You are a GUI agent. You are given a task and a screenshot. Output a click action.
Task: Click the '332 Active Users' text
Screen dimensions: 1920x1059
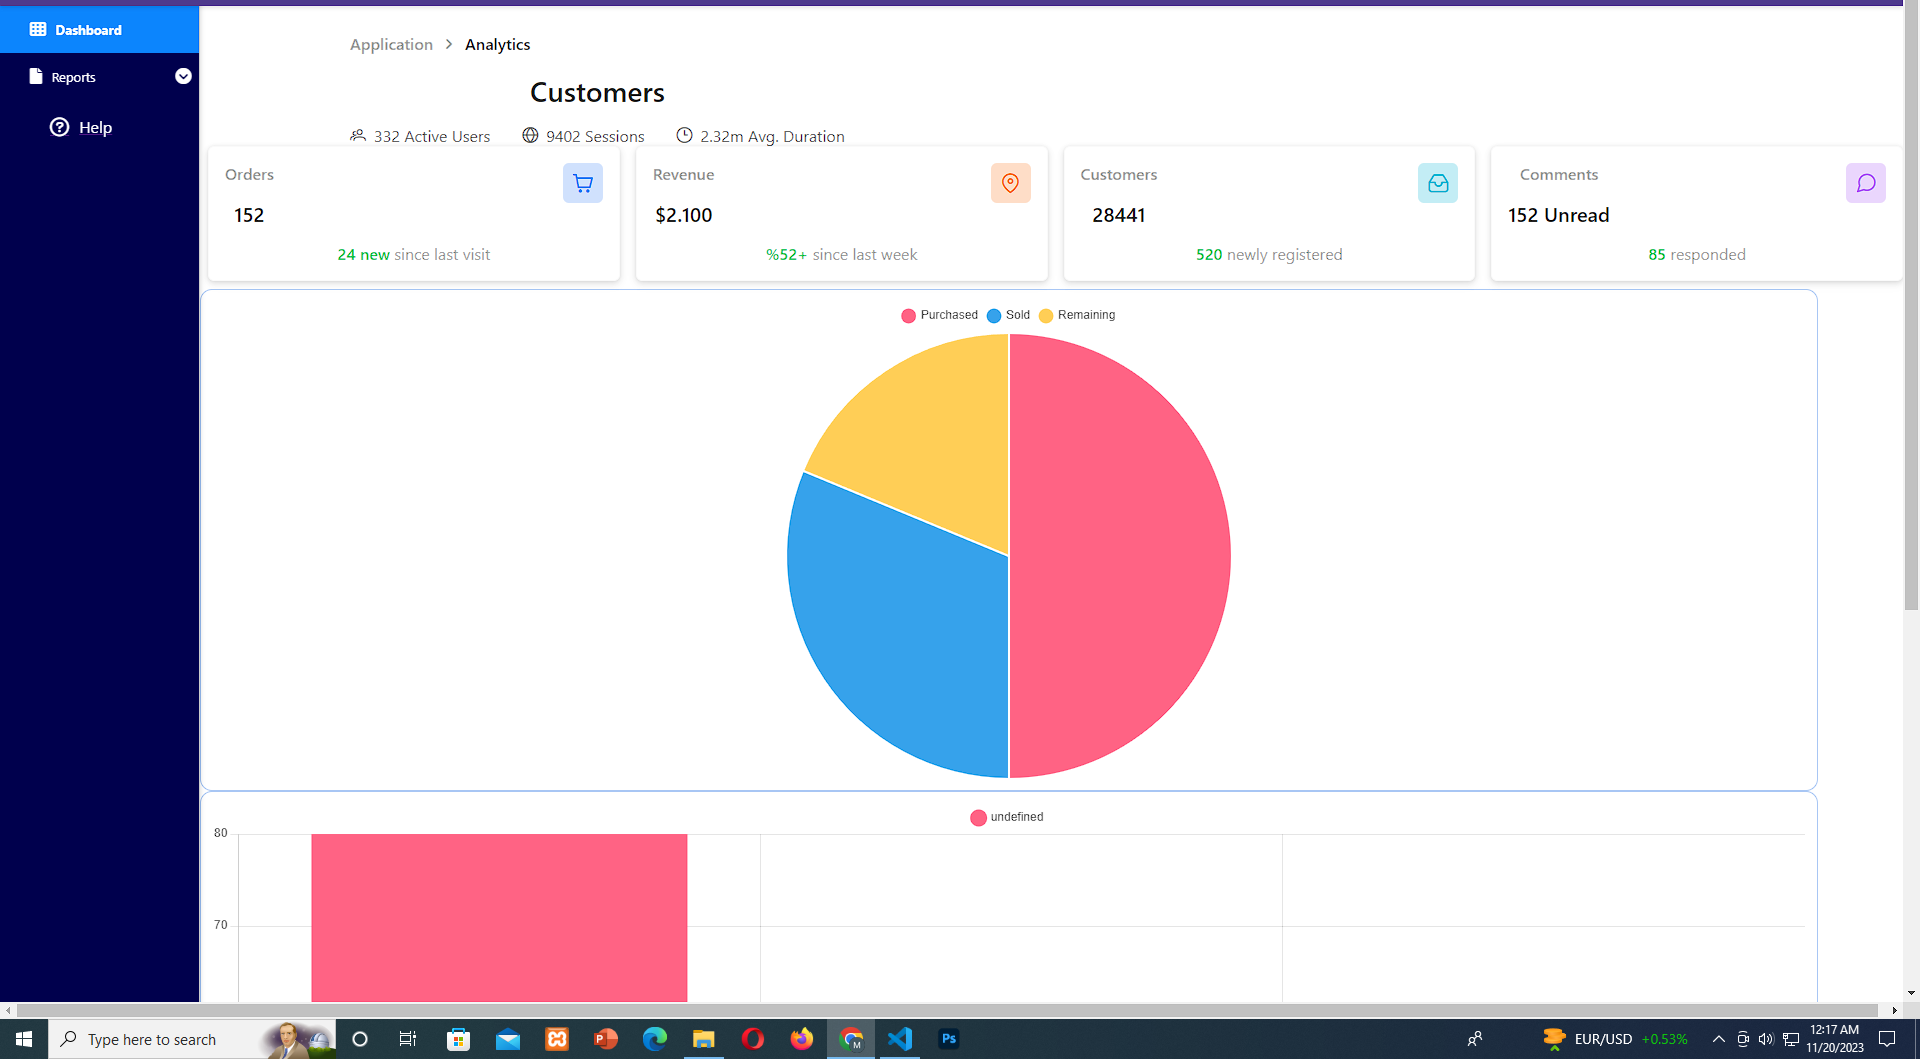pos(432,136)
